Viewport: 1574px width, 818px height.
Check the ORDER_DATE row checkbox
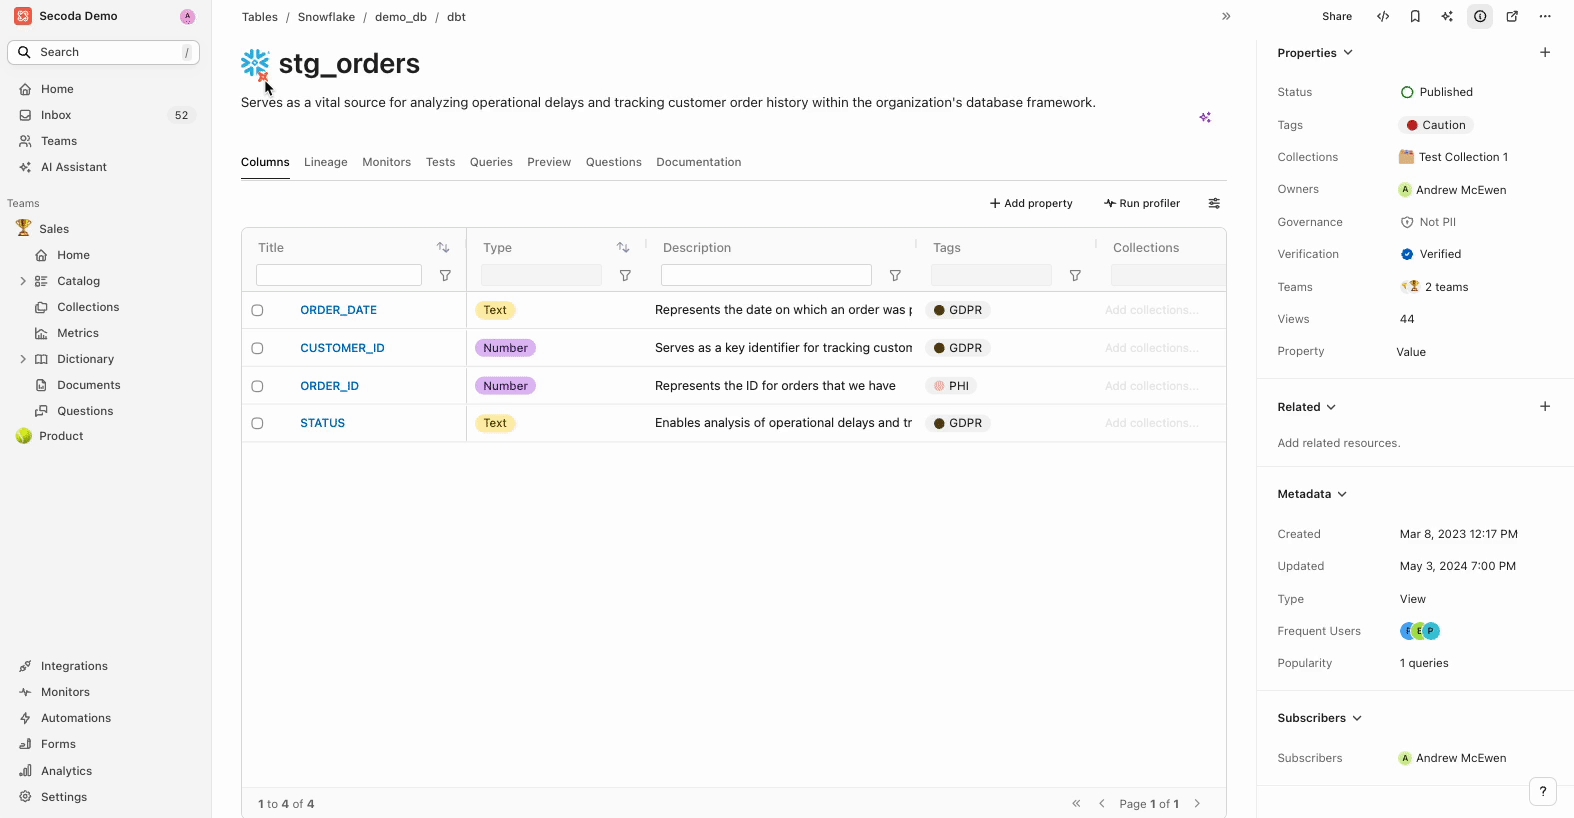click(257, 311)
